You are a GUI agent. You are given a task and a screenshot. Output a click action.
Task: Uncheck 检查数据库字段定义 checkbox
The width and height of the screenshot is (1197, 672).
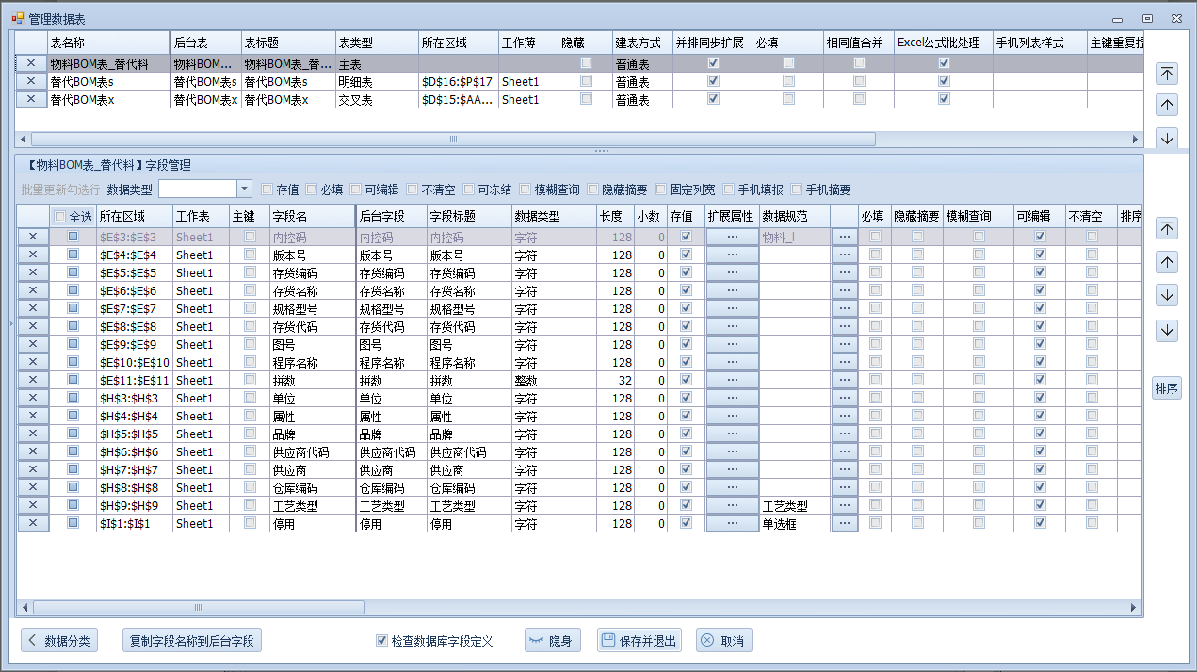(382, 641)
